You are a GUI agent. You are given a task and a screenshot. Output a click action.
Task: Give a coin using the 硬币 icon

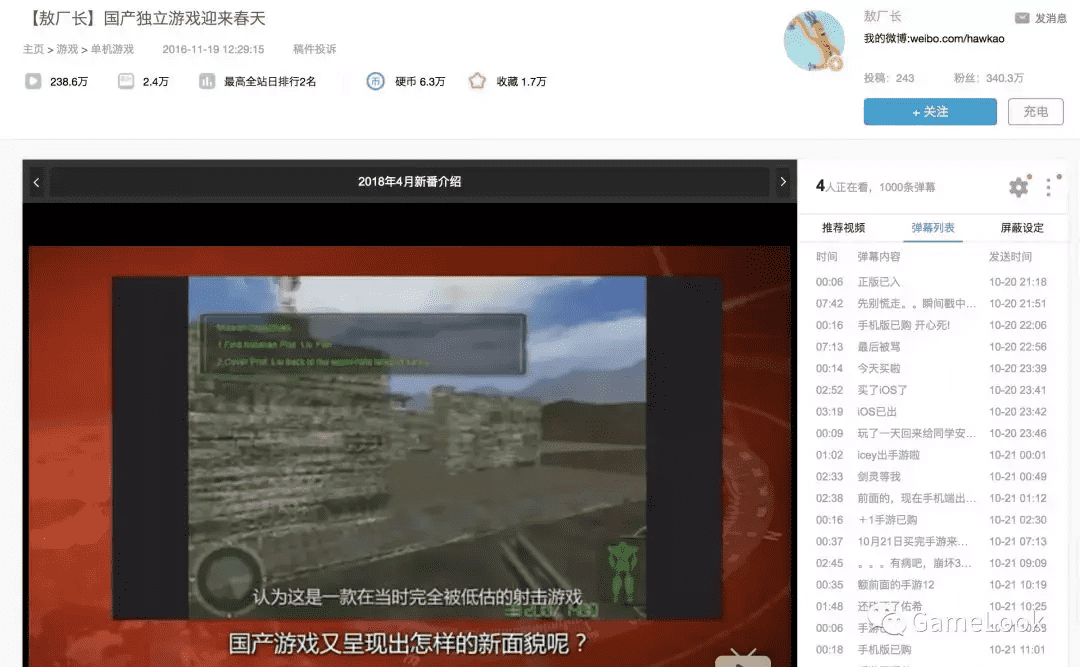[375, 81]
